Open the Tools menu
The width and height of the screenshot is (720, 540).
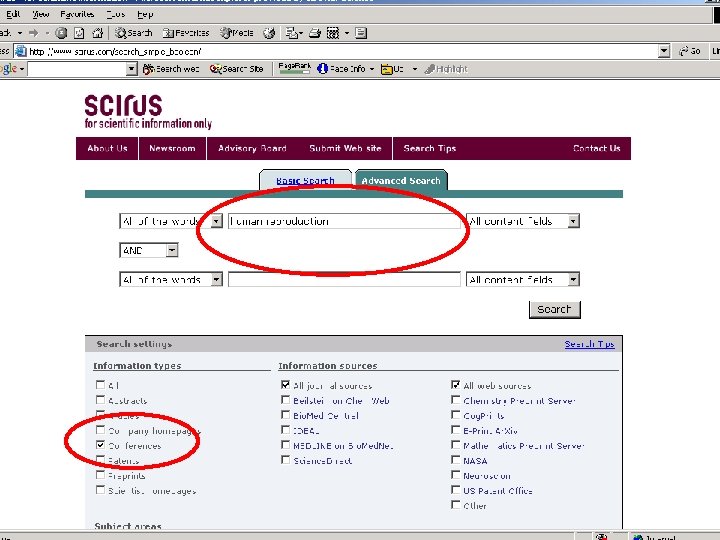coord(116,14)
